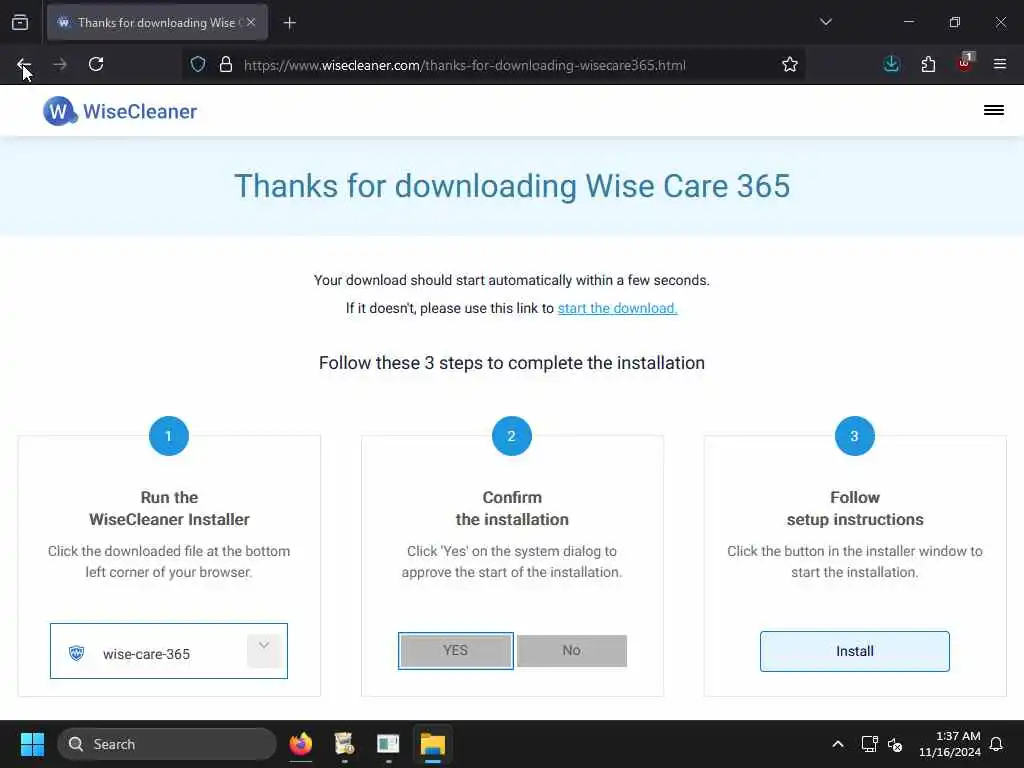The image size is (1024, 768).
Task: Bookmark this page with the star icon
Action: [x=790, y=64]
